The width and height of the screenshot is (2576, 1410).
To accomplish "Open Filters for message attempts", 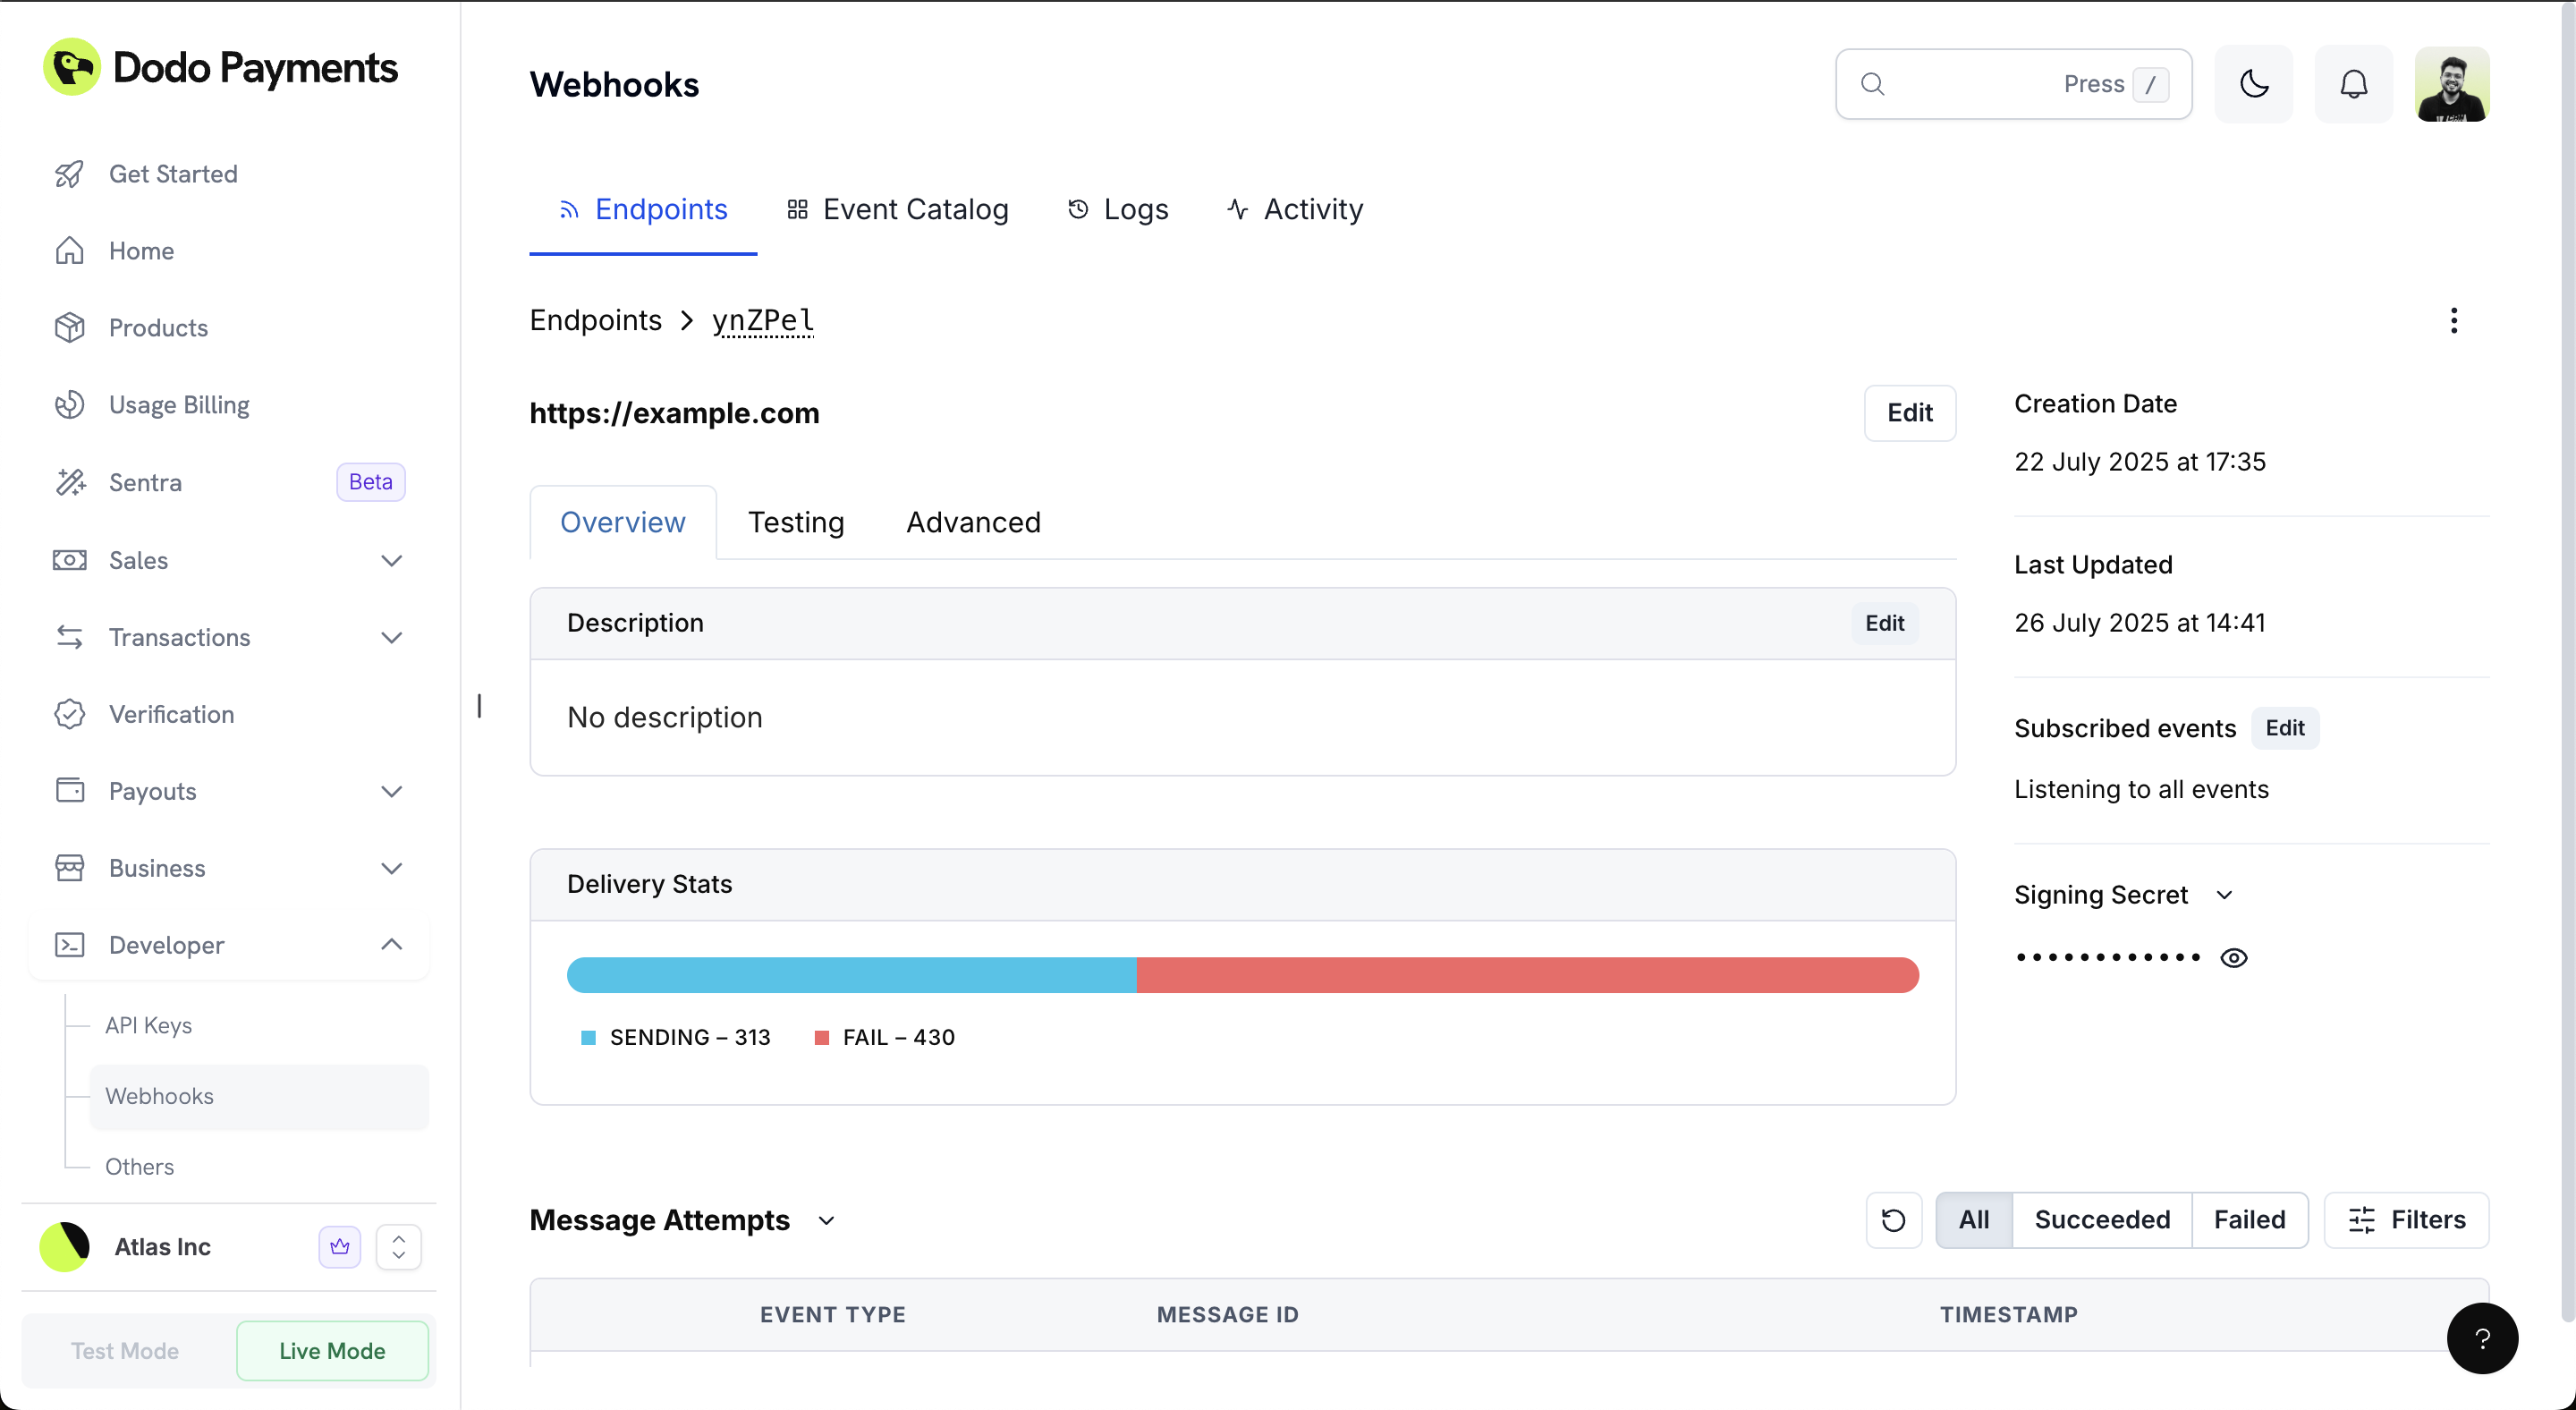I will pyautogui.click(x=2407, y=1219).
